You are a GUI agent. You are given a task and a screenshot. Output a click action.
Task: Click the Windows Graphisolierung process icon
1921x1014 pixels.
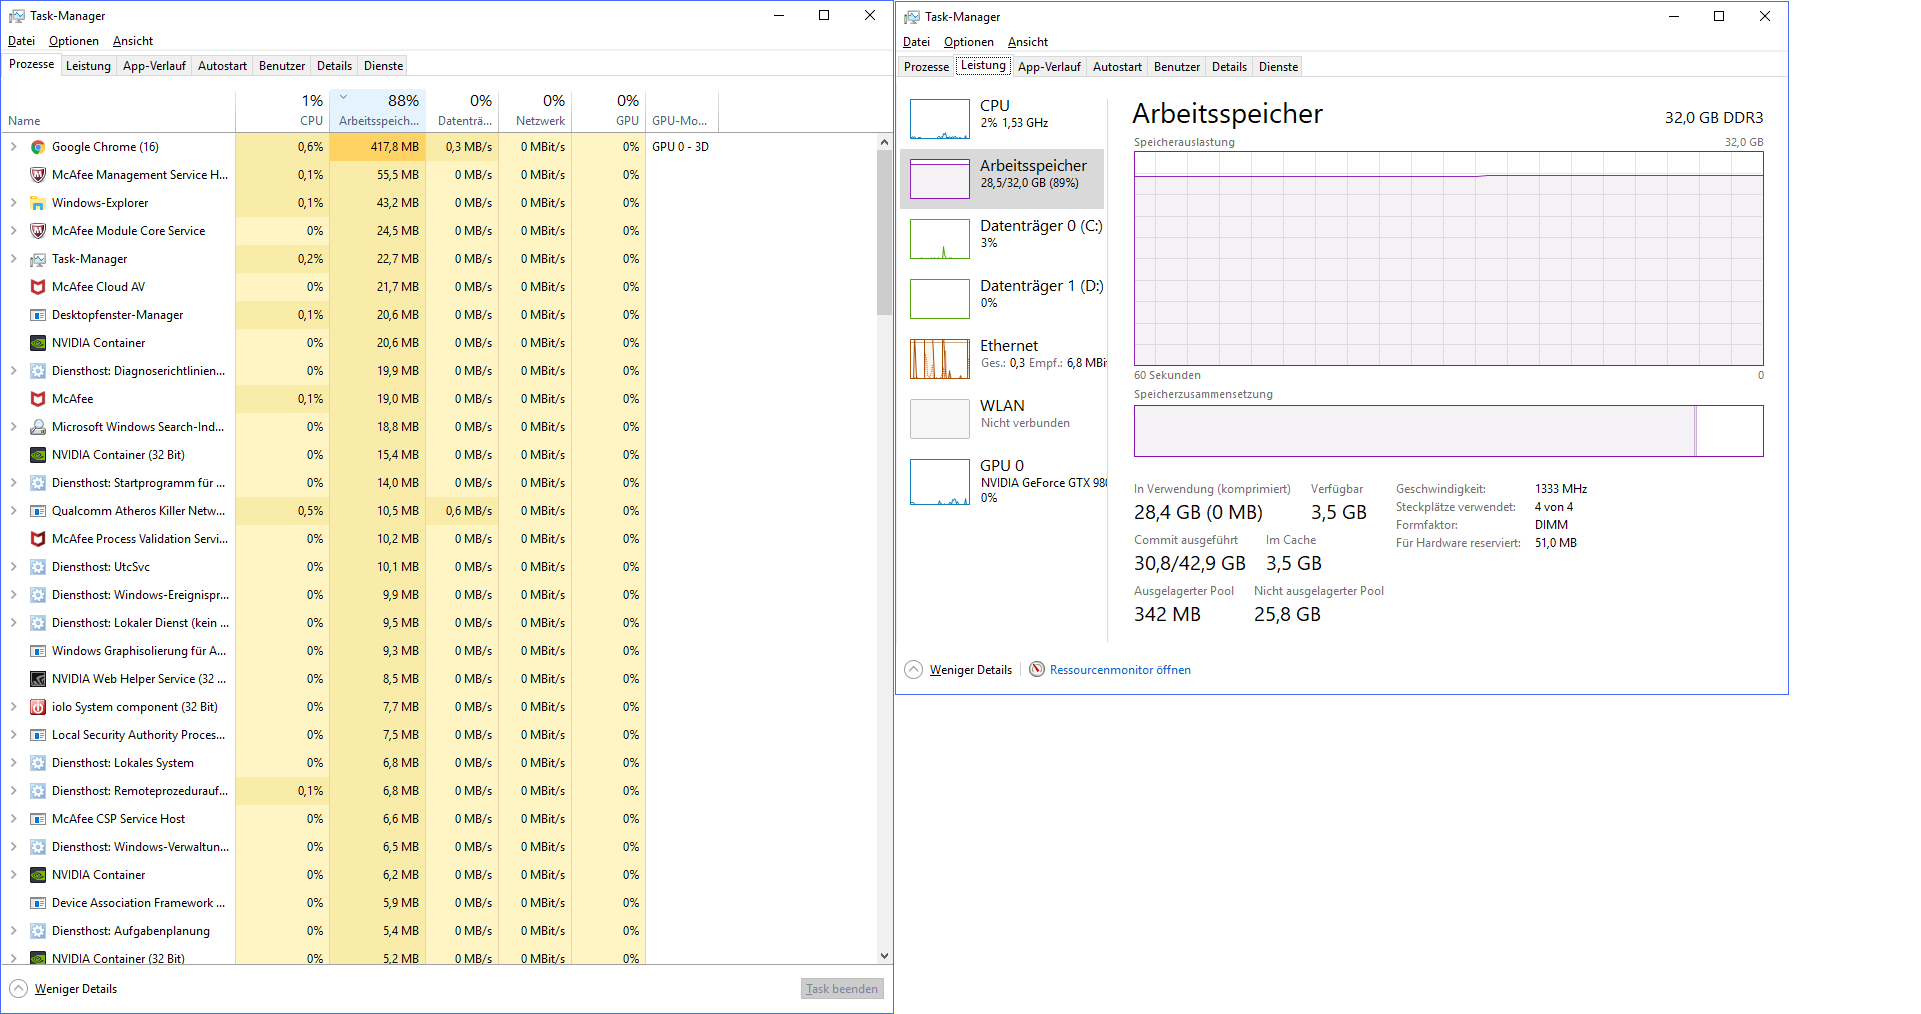click(38, 651)
